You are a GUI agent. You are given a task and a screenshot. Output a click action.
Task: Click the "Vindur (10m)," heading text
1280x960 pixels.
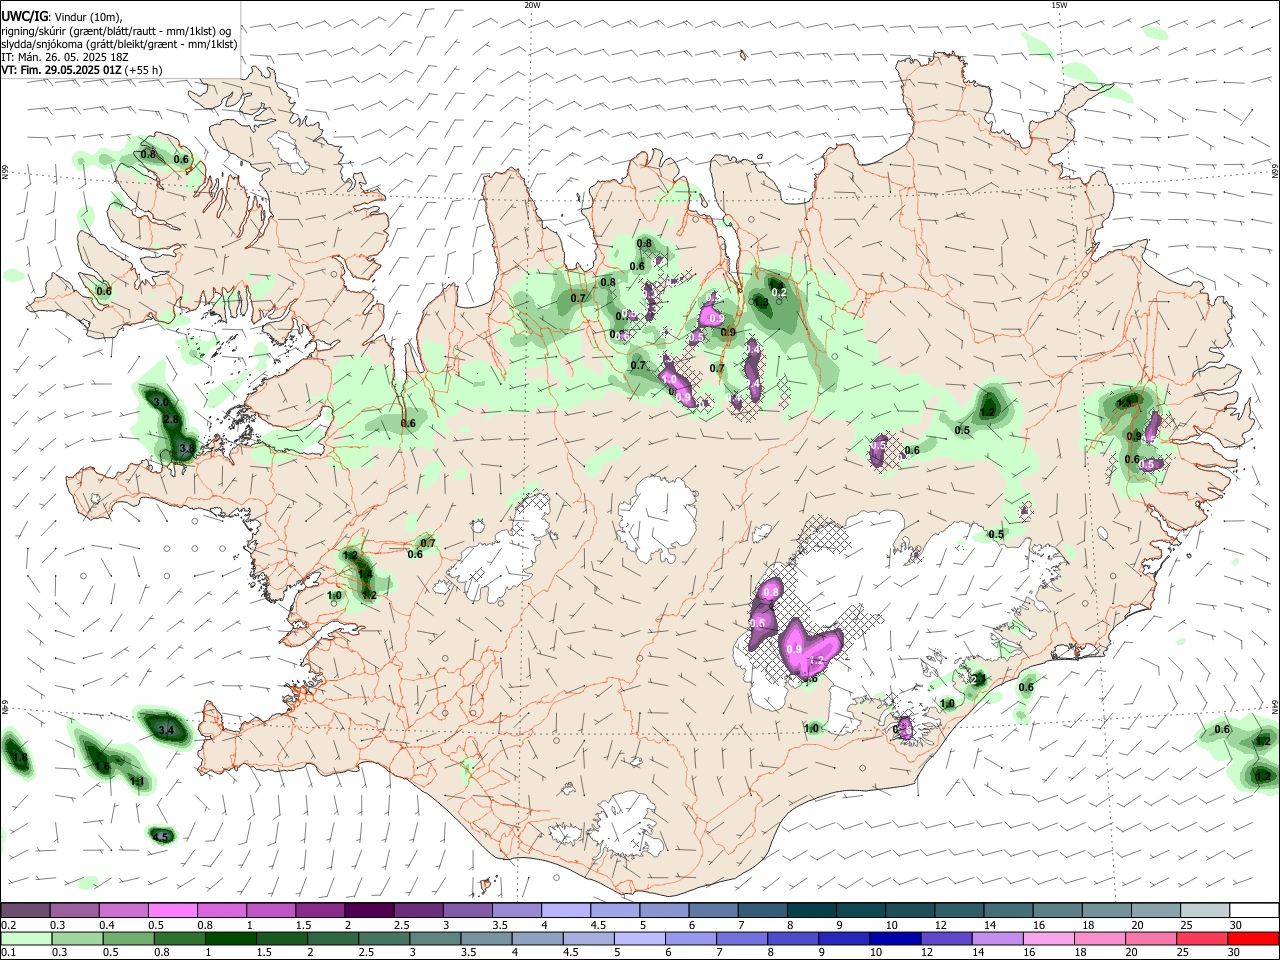pyautogui.click(x=88, y=17)
